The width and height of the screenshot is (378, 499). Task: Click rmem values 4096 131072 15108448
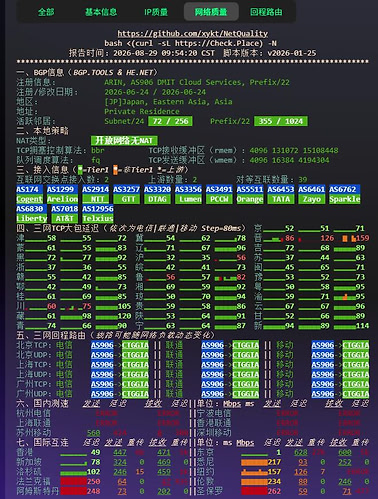click(294, 150)
